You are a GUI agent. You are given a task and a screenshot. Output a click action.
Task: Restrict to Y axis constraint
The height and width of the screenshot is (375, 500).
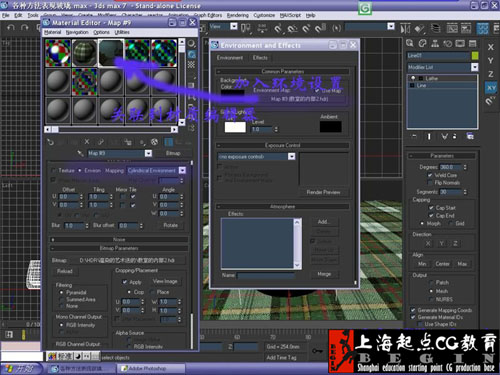[x=491, y=61]
